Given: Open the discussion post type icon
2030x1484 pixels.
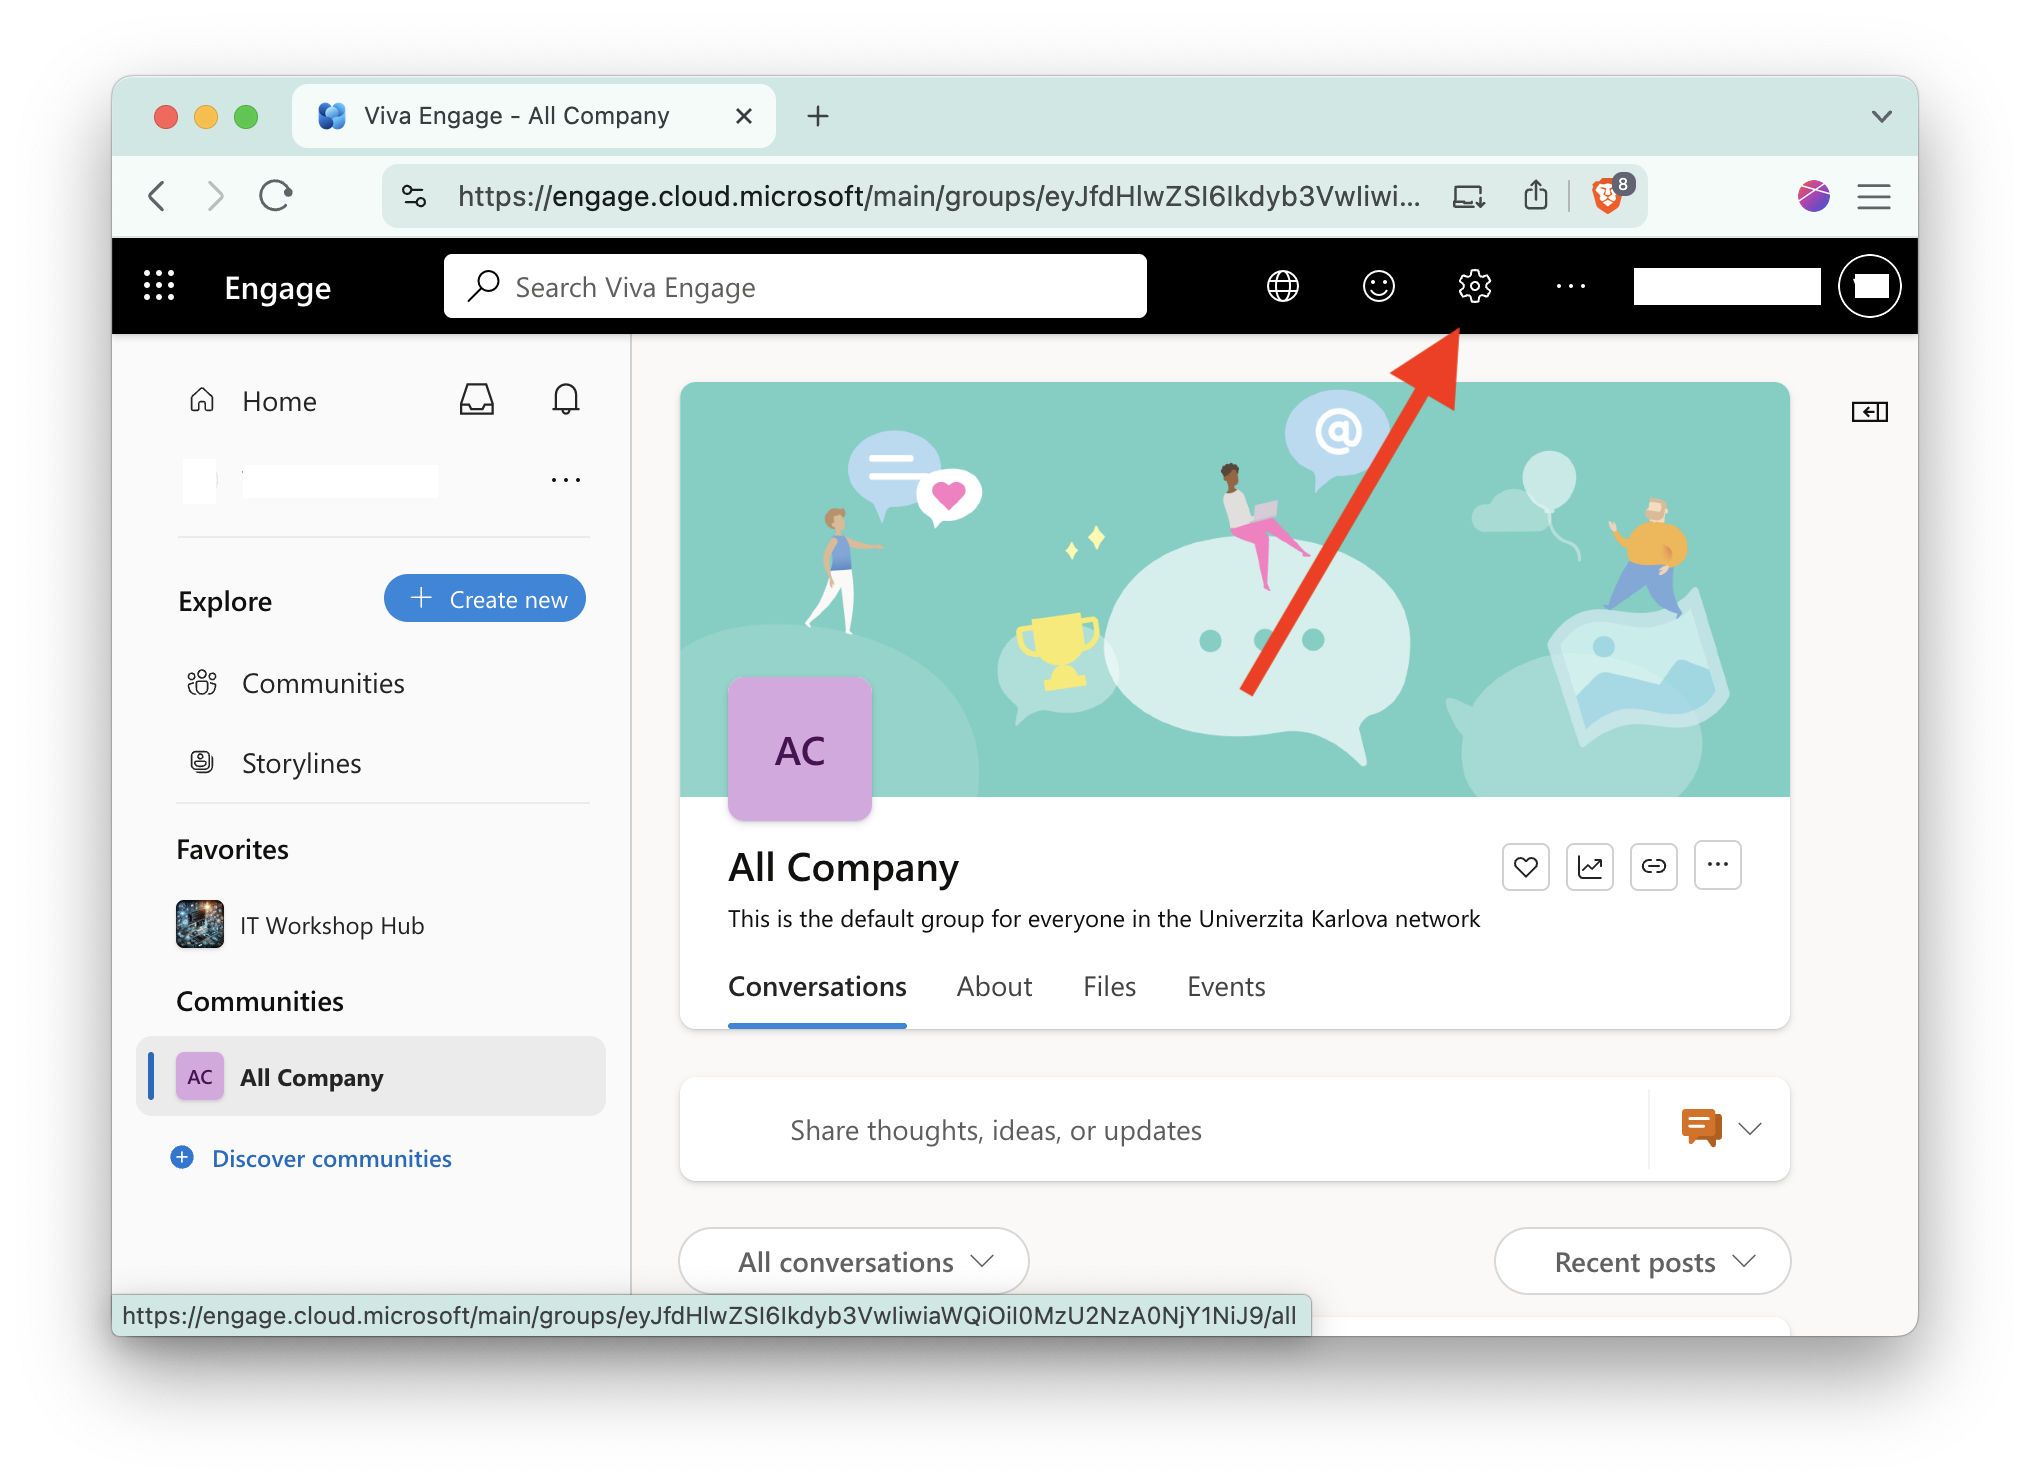Looking at the screenshot, I should [x=1701, y=1129].
